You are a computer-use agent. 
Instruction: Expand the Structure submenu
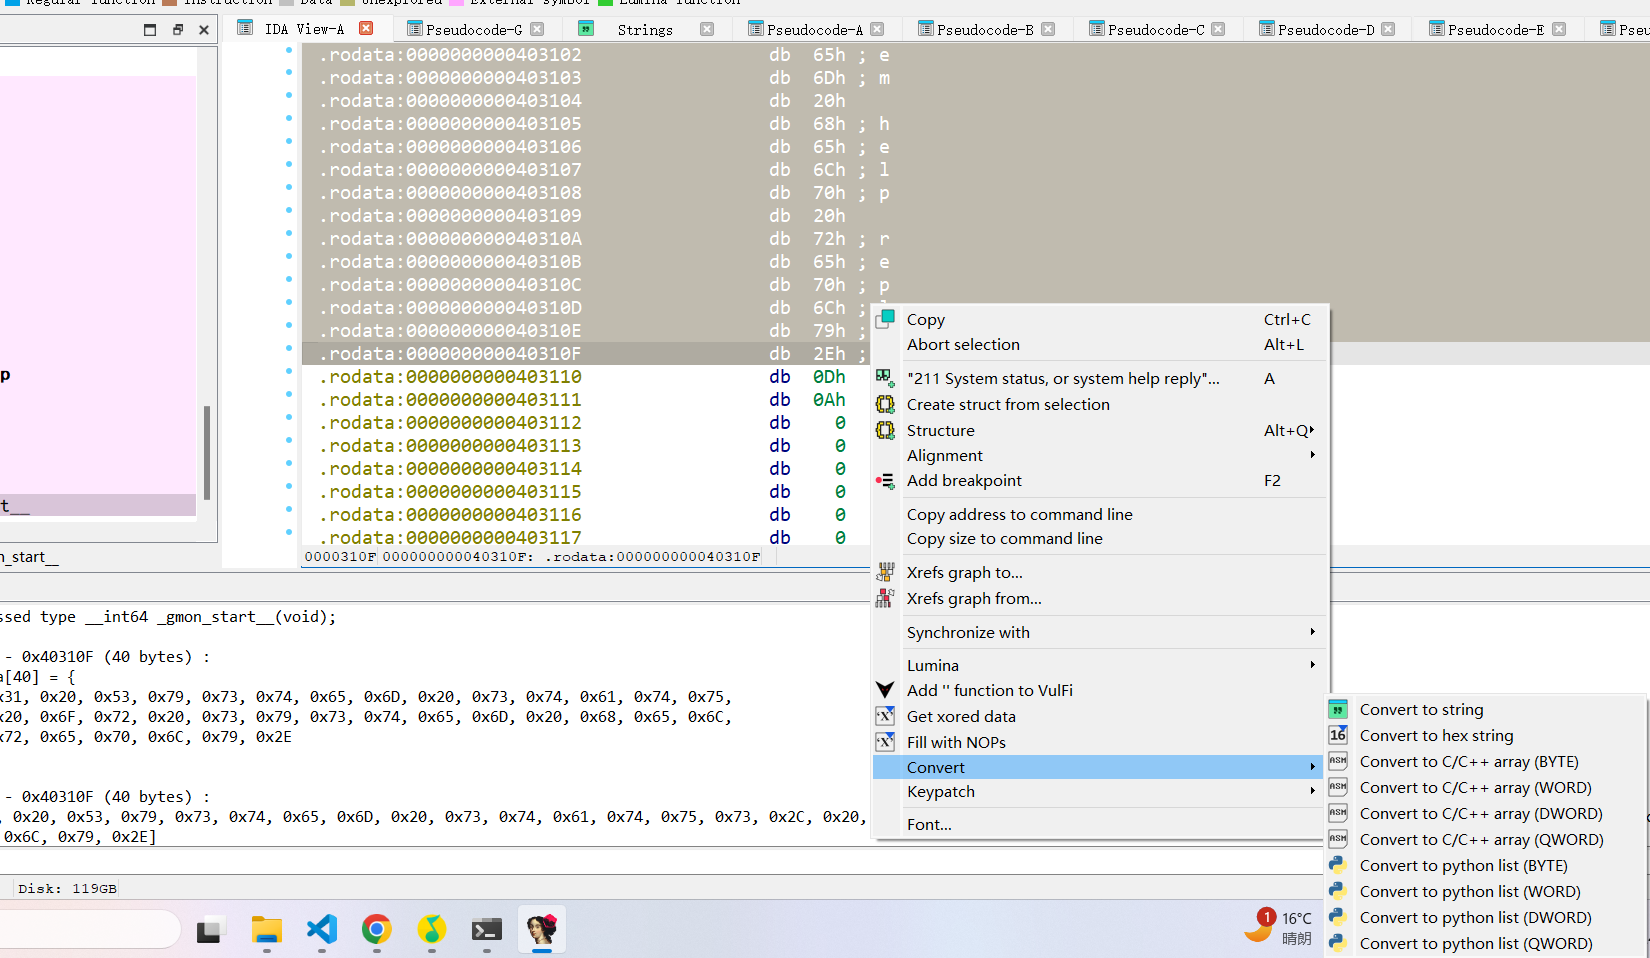pos(1100,430)
